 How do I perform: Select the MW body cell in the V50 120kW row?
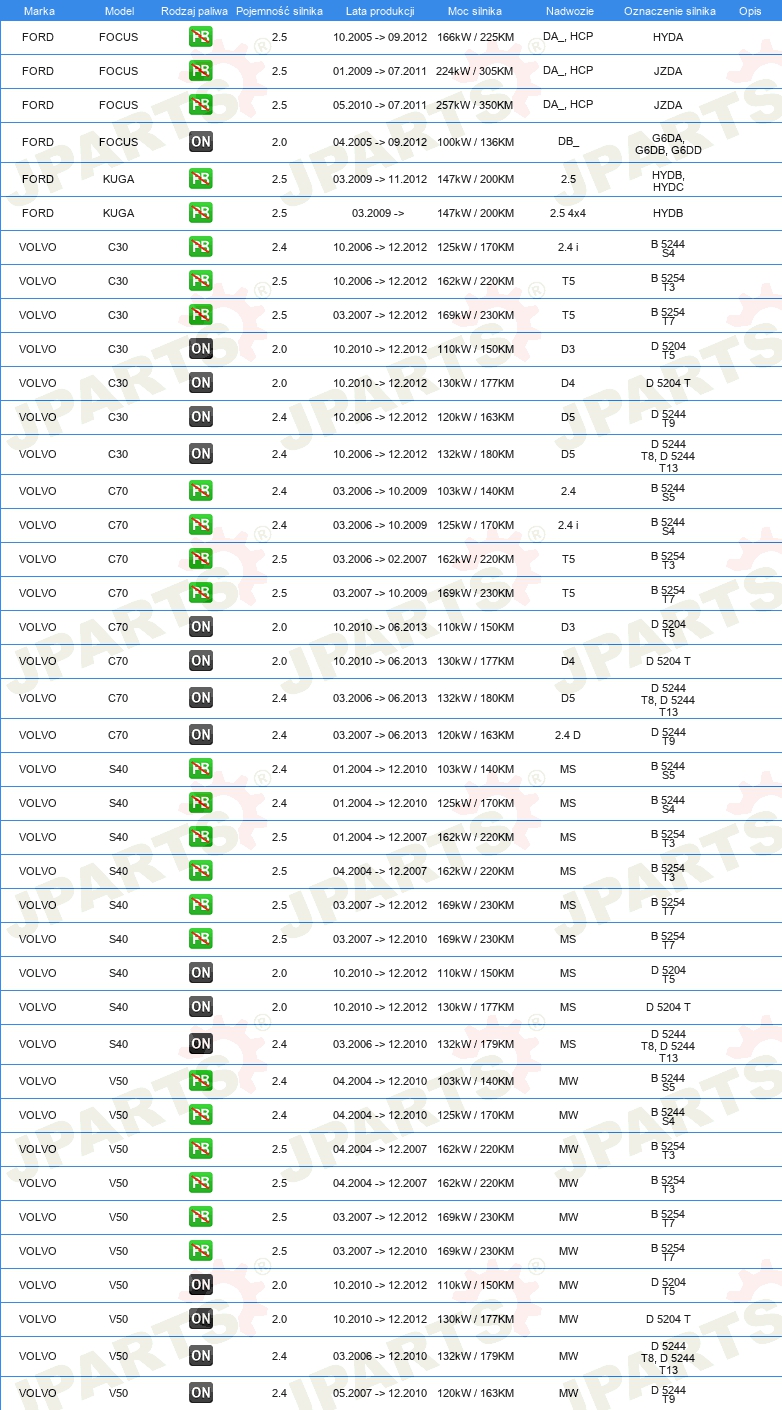point(568,1393)
